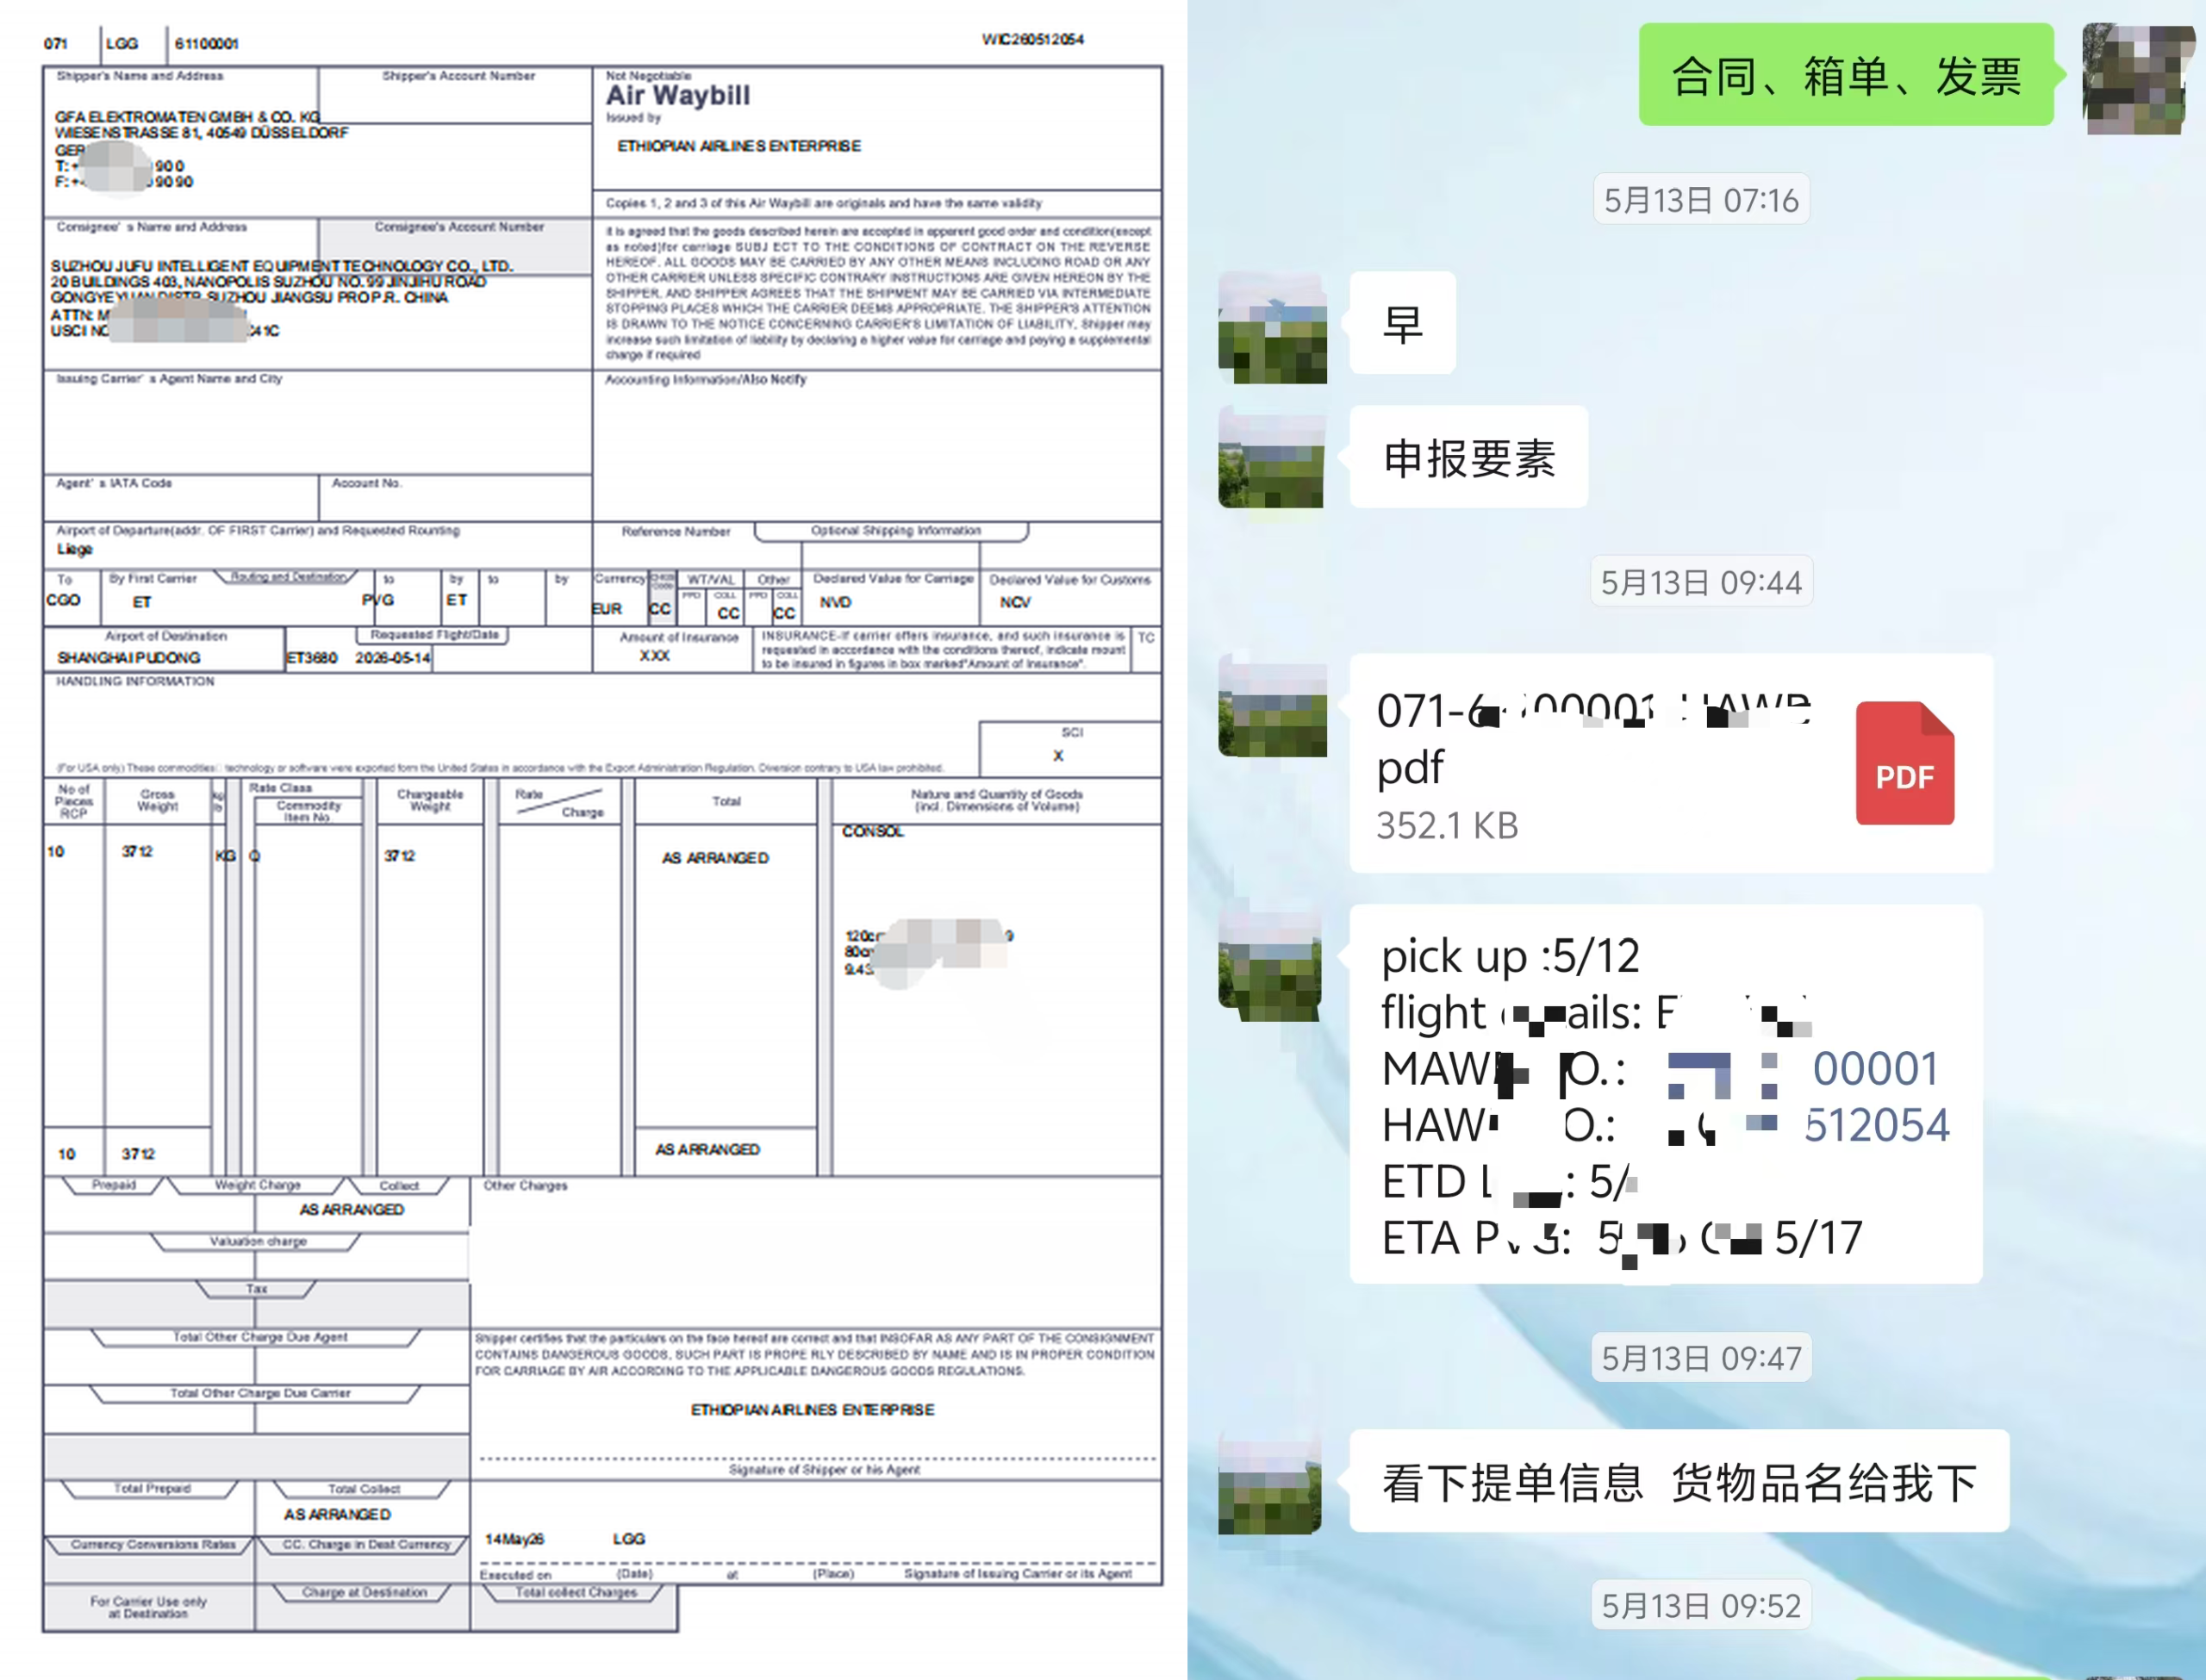This screenshot has height=1680, width=2206.
Task: Click shipper GFA ELEKTROMATEN GMBH & CO. KG
Action: click(x=187, y=117)
